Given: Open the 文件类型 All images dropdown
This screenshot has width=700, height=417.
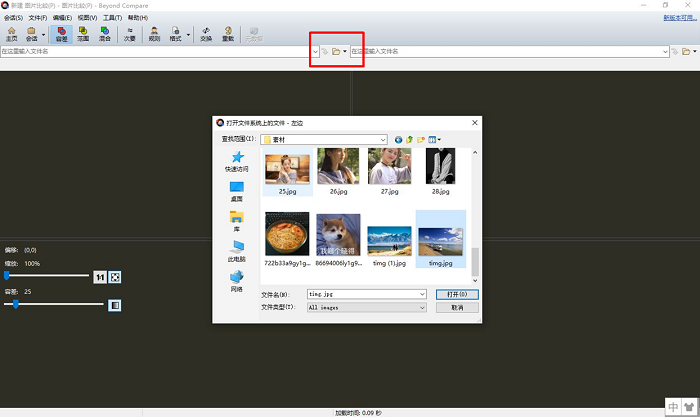Looking at the screenshot, I should click(x=422, y=308).
